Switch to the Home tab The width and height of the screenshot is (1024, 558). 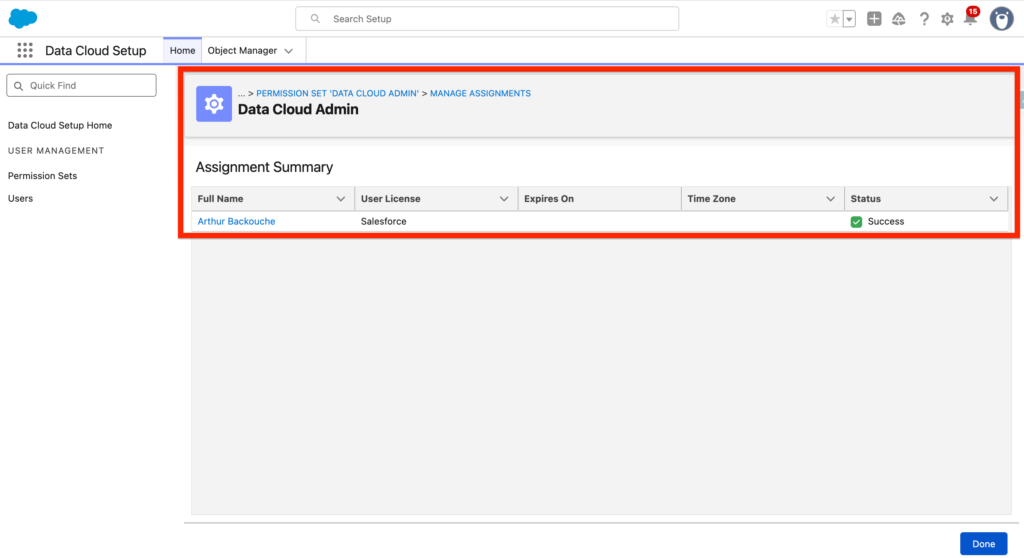[x=182, y=50]
